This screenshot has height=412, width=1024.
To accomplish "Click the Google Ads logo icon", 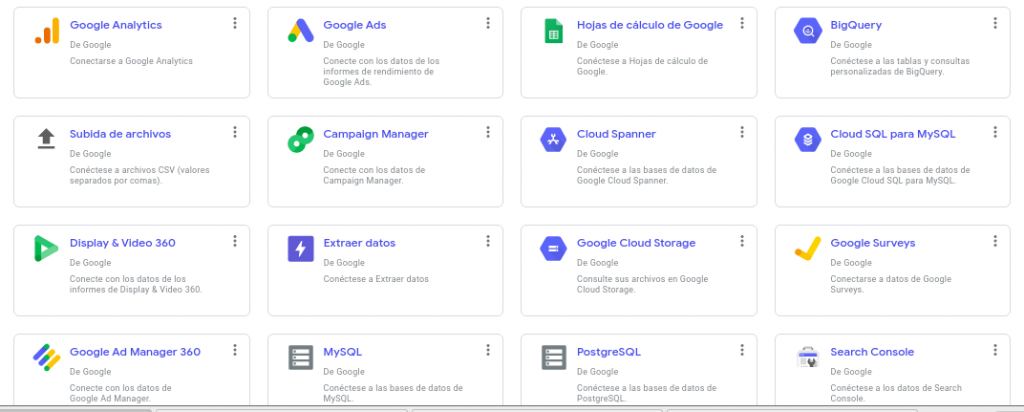I will click(x=300, y=31).
